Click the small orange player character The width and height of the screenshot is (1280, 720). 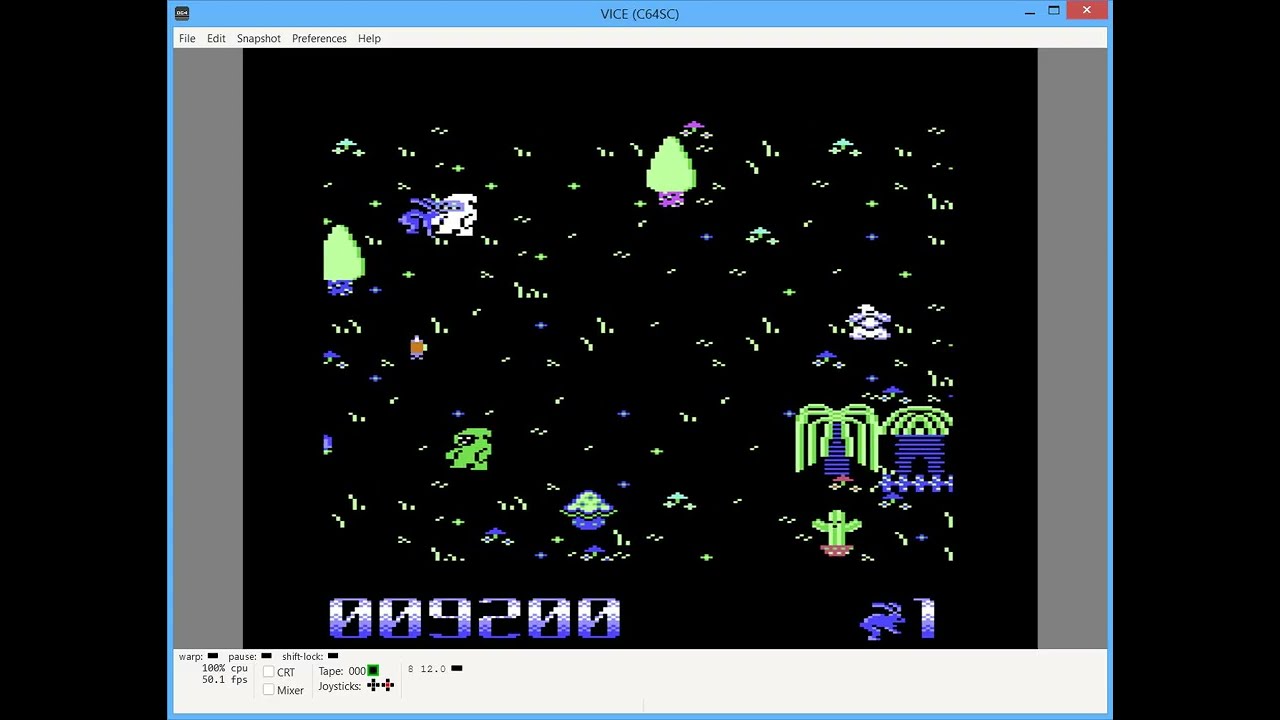click(x=417, y=347)
